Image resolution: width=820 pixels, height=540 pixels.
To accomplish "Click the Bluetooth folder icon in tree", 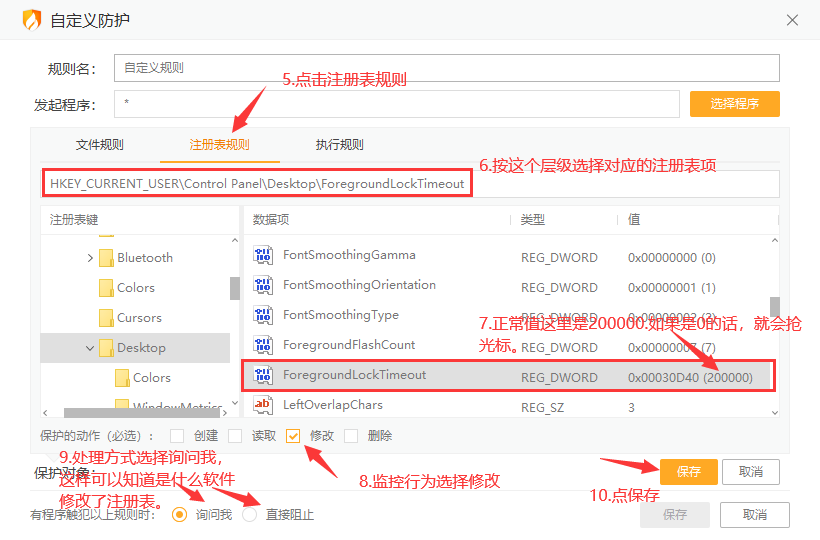I will pos(107,258).
